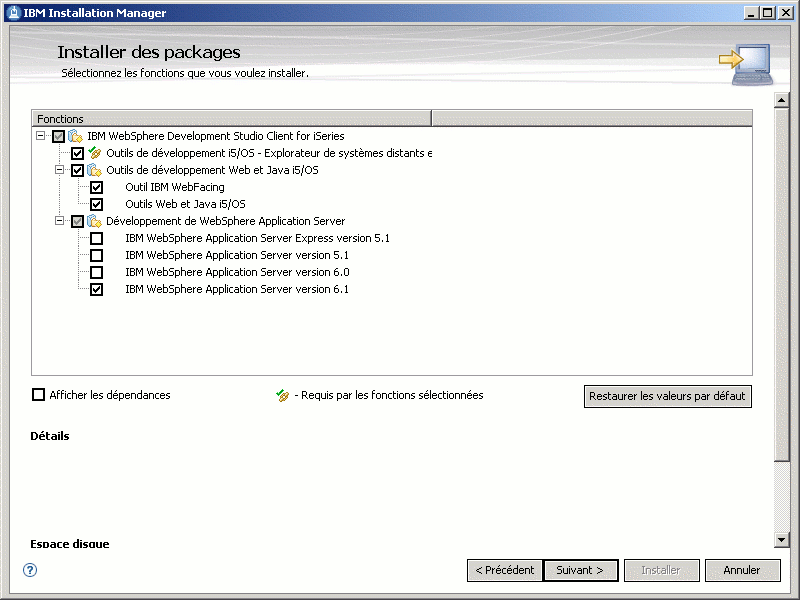Image resolution: width=800 pixels, height=600 pixels.
Task: Toggle Développement de WebSphere Application Server checkbox
Action: point(77,221)
